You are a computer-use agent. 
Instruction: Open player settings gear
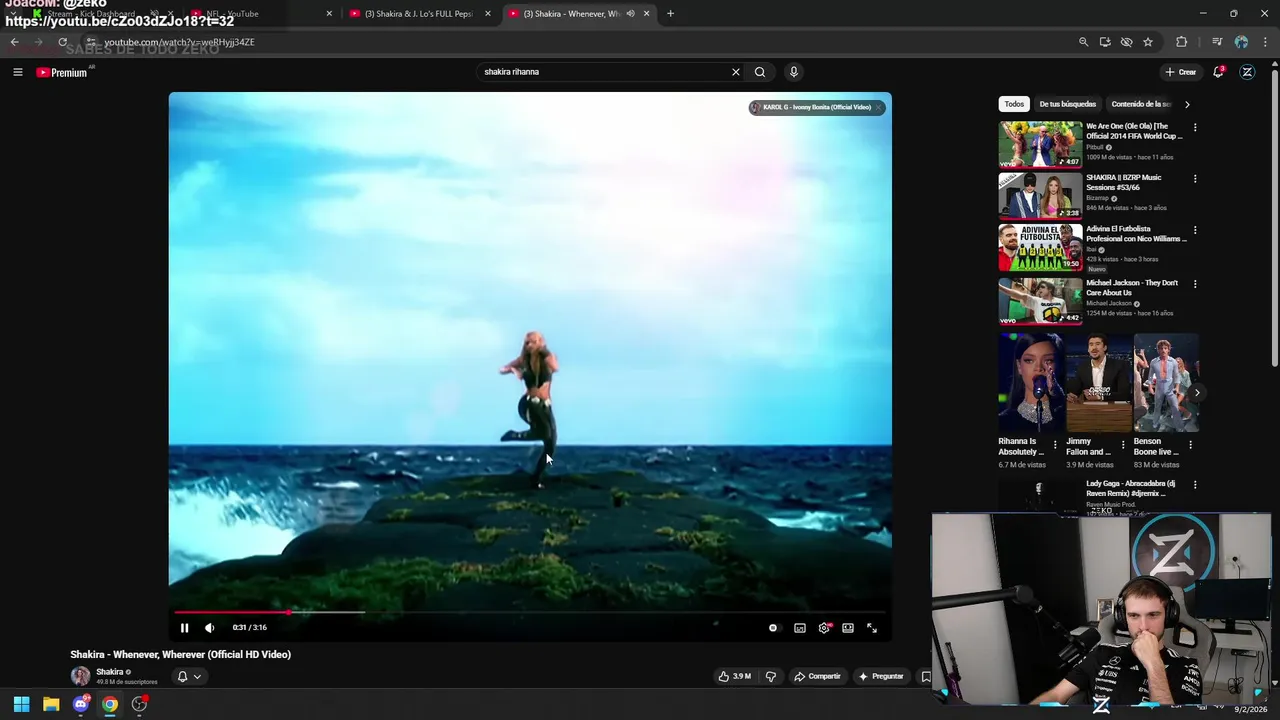824,628
